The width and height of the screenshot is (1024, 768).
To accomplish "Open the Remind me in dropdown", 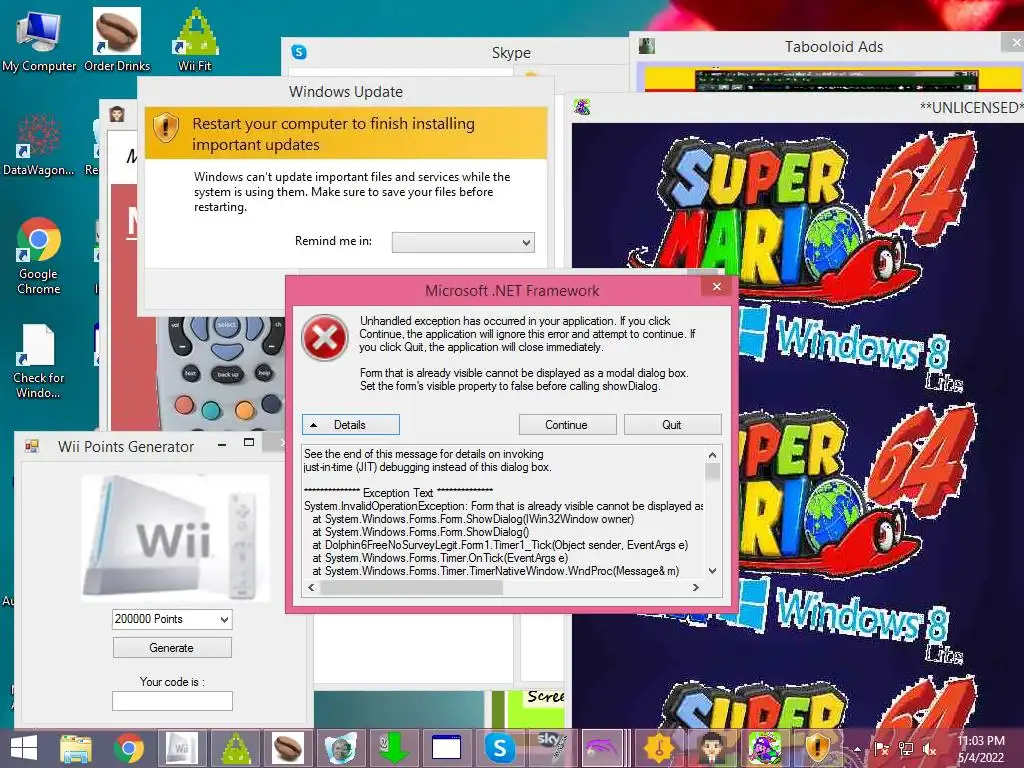I will coord(463,242).
